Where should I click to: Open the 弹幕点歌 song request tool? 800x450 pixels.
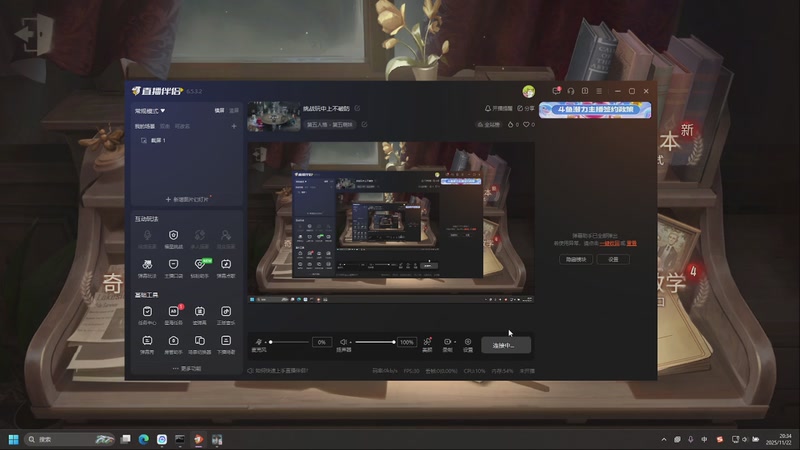[x=226, y=268]
